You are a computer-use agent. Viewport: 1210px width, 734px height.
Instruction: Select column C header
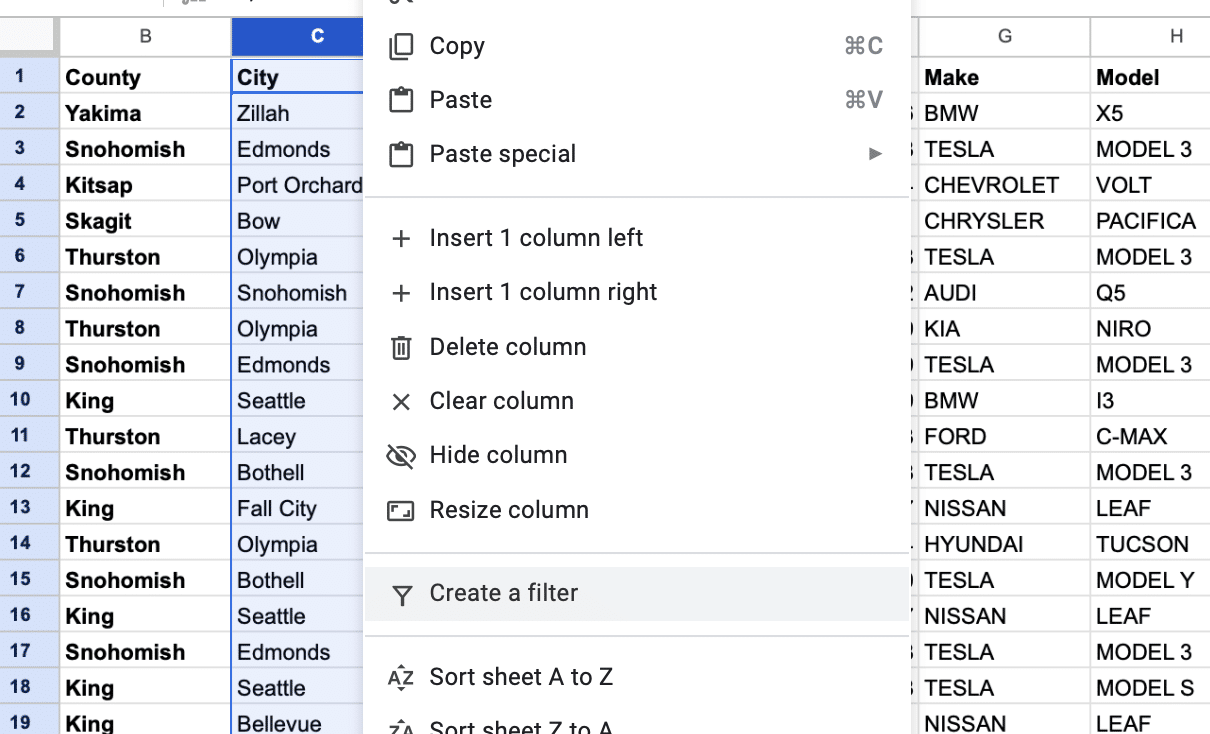tap(298, 37)
